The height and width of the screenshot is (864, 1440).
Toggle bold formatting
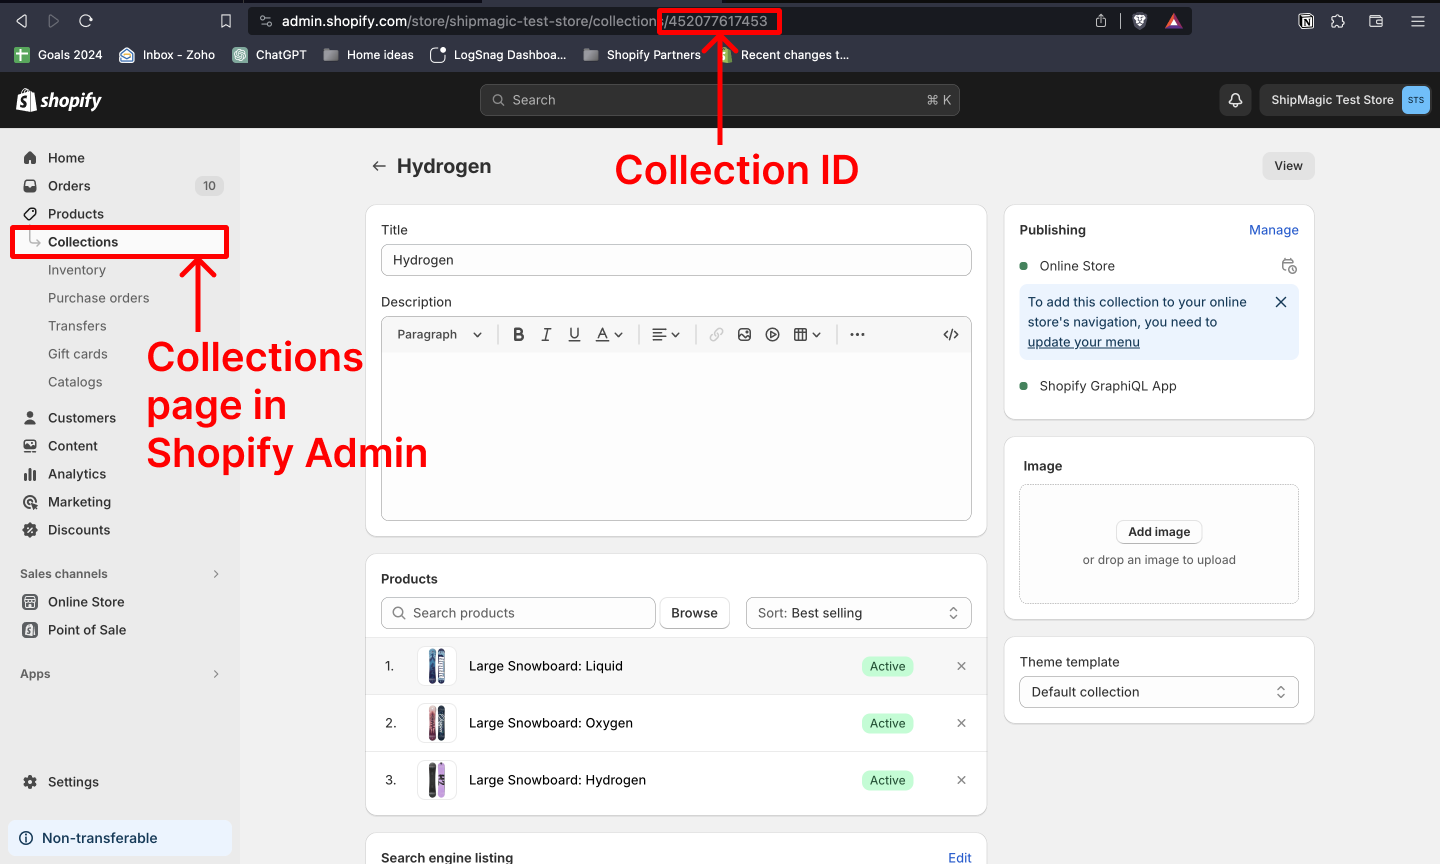[518, 335]
